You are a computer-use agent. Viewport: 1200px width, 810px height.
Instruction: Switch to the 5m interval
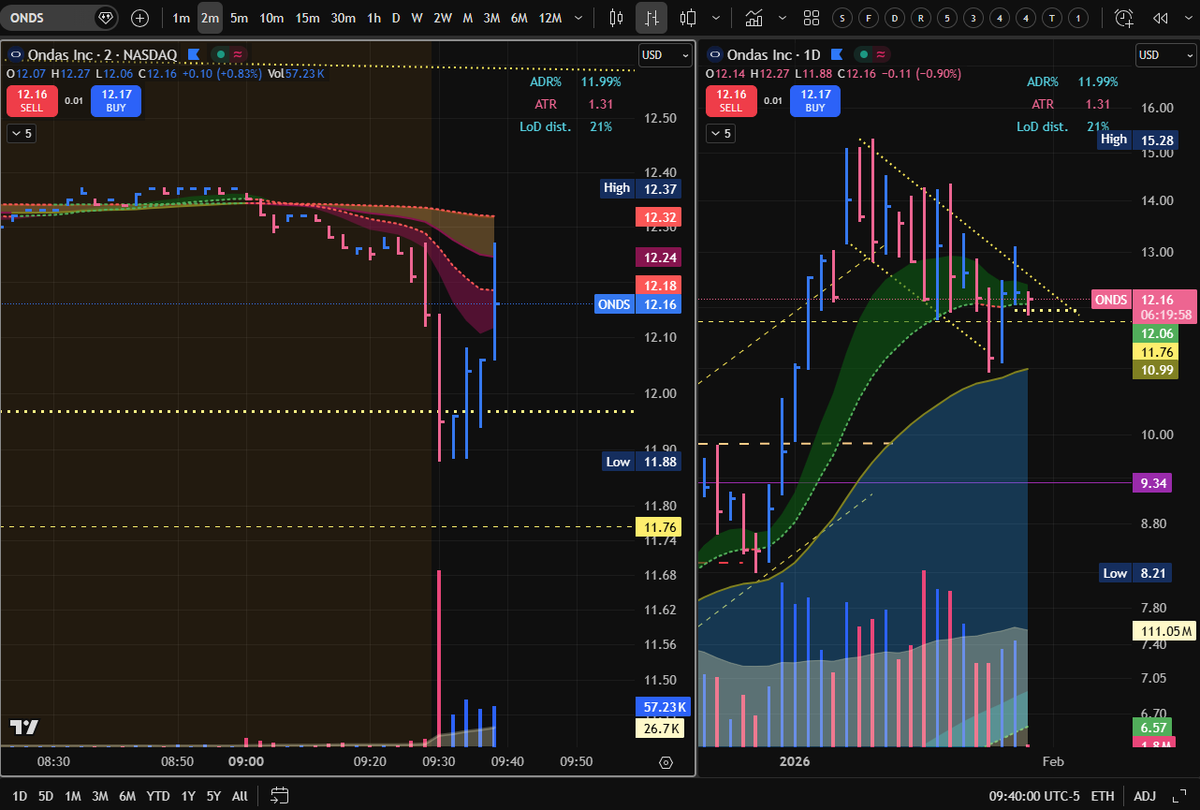click(x=239, y=18)
